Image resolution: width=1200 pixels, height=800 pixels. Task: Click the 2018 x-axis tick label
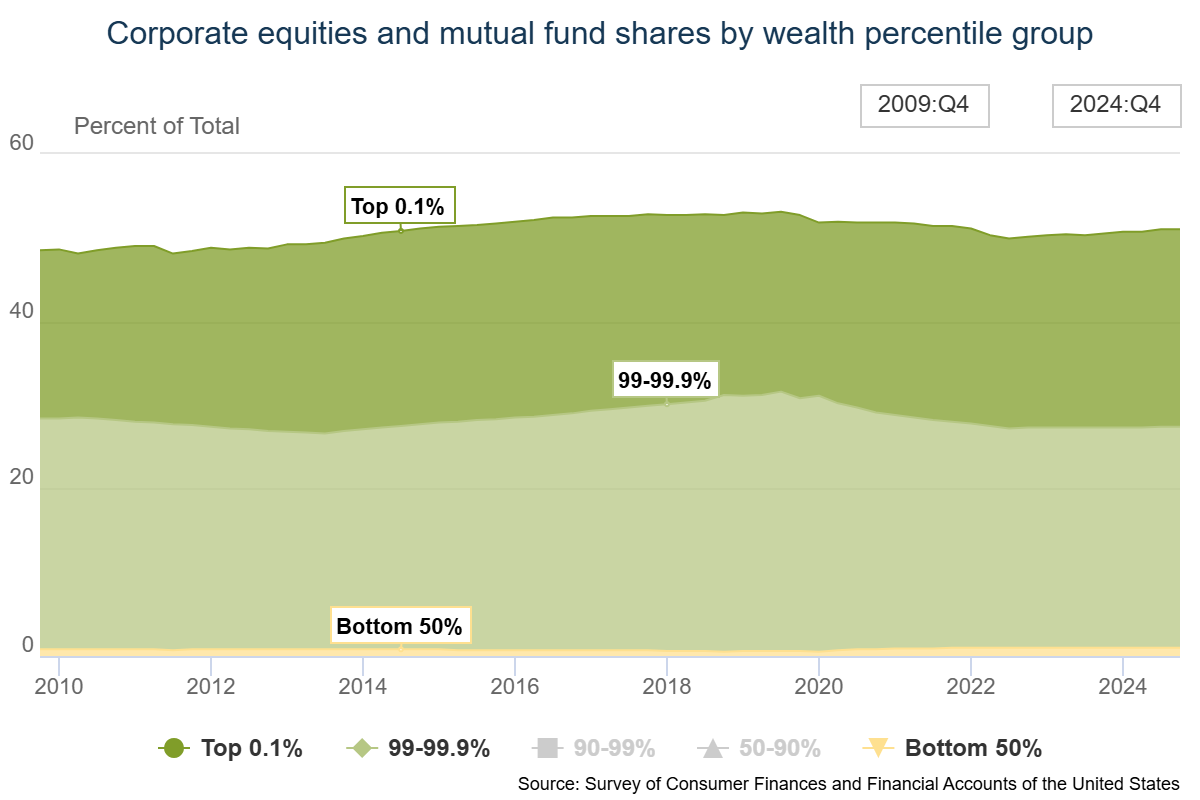[x=666, y=688]
